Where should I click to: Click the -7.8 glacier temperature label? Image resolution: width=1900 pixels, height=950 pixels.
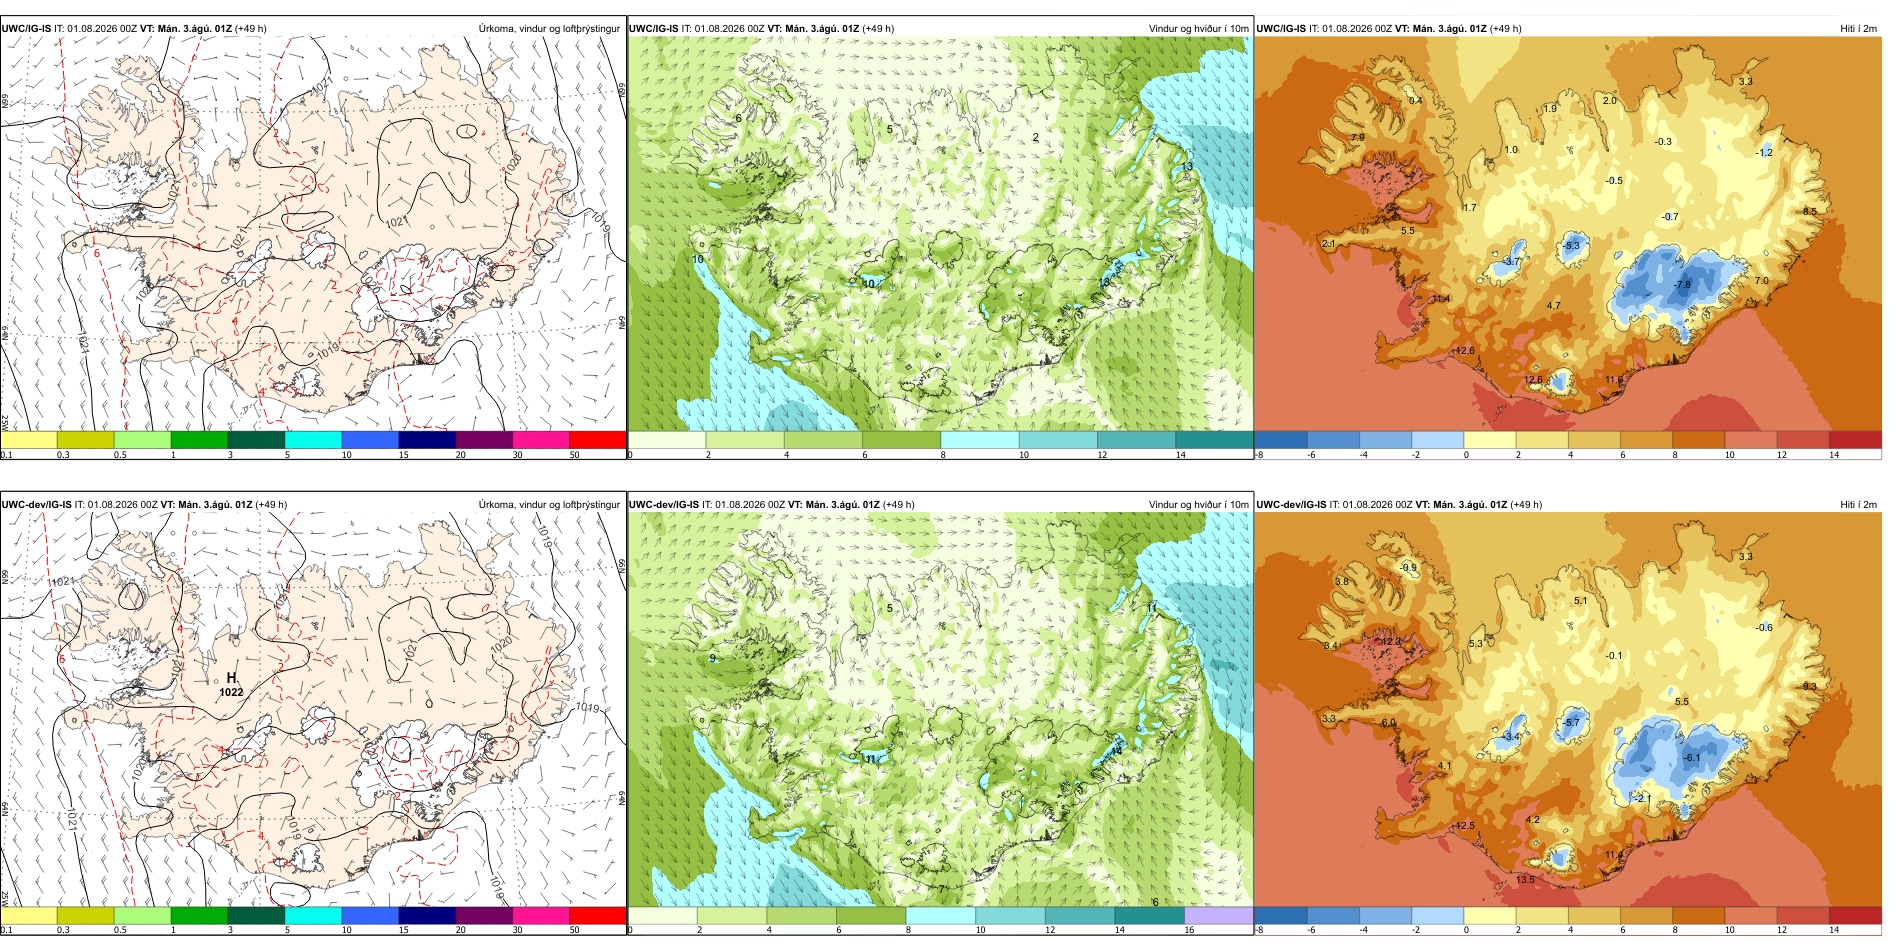(x=1682, y=285)
